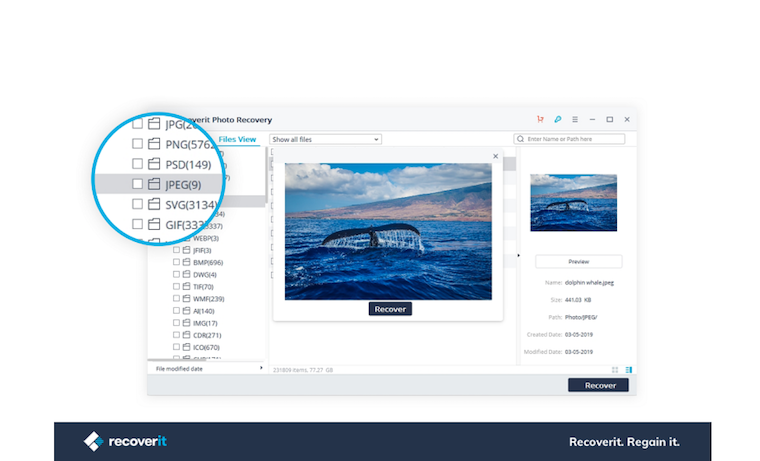Check the ICO(670) checkbox
760x461 pixels.
pos(176,347)
